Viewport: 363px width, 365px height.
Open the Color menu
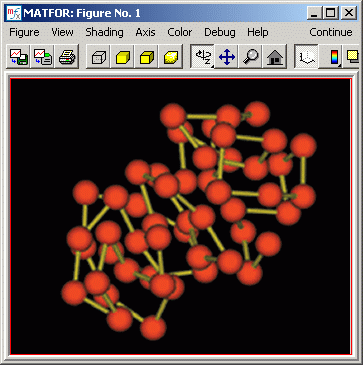tap(180, 32)
